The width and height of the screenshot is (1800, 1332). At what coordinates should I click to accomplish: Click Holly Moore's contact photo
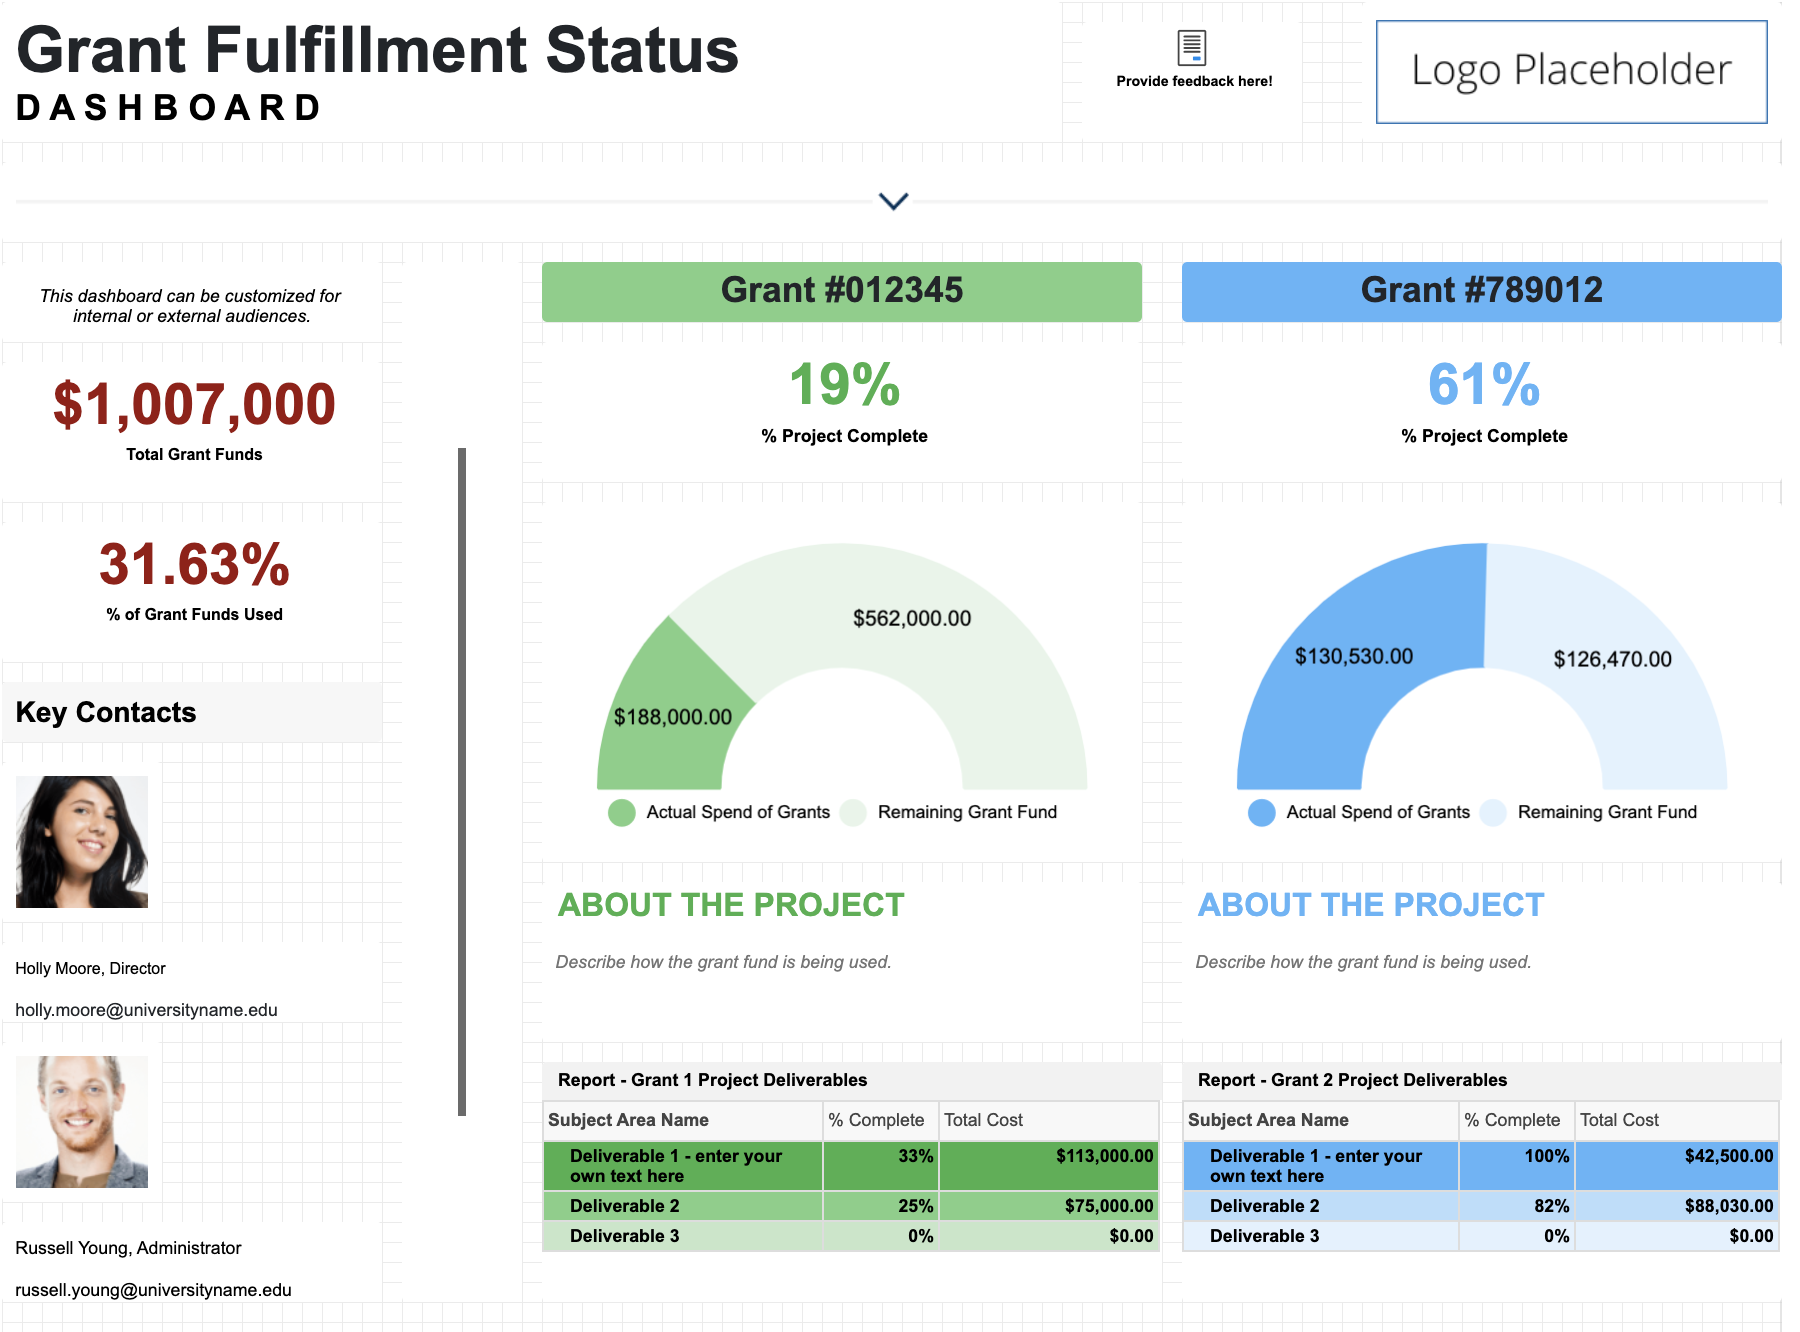coord(82,842)
